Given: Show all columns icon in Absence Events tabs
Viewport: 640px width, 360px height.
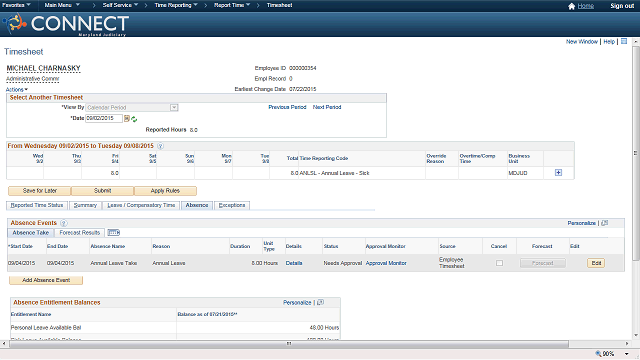Looking at the screenshot, I should [x=113, y=233].
